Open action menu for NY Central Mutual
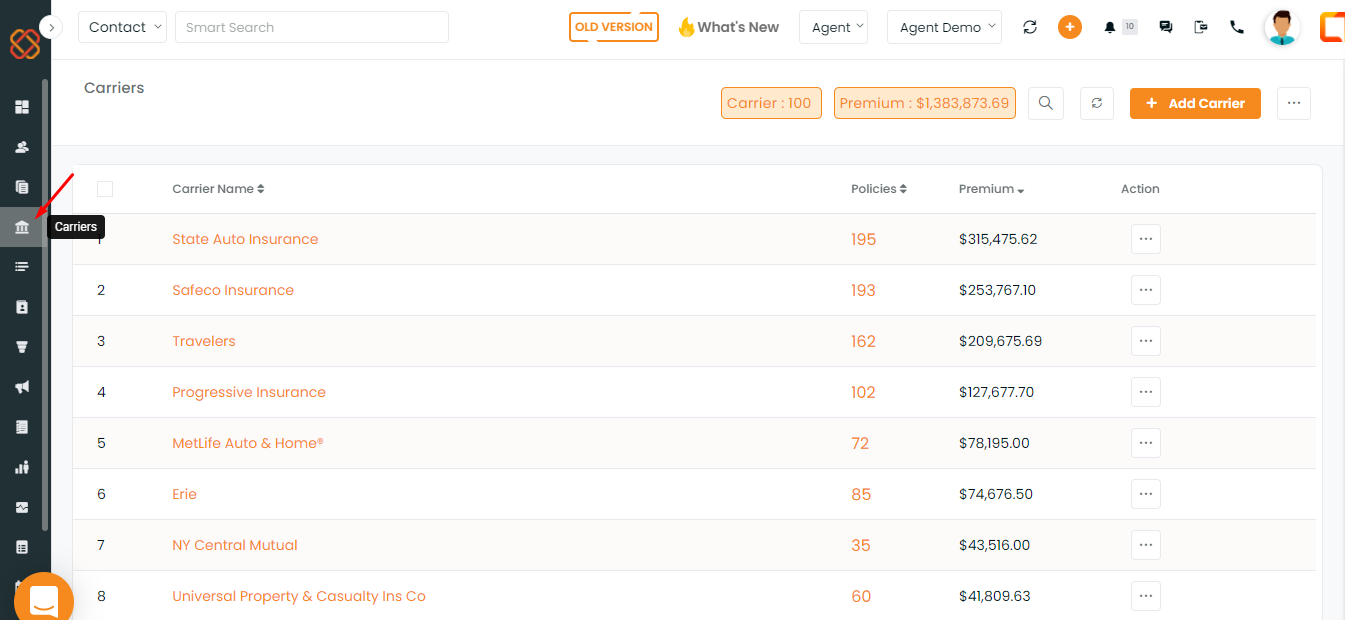The height and width of the screenshot is (620, 1345). click(1146, 545)
